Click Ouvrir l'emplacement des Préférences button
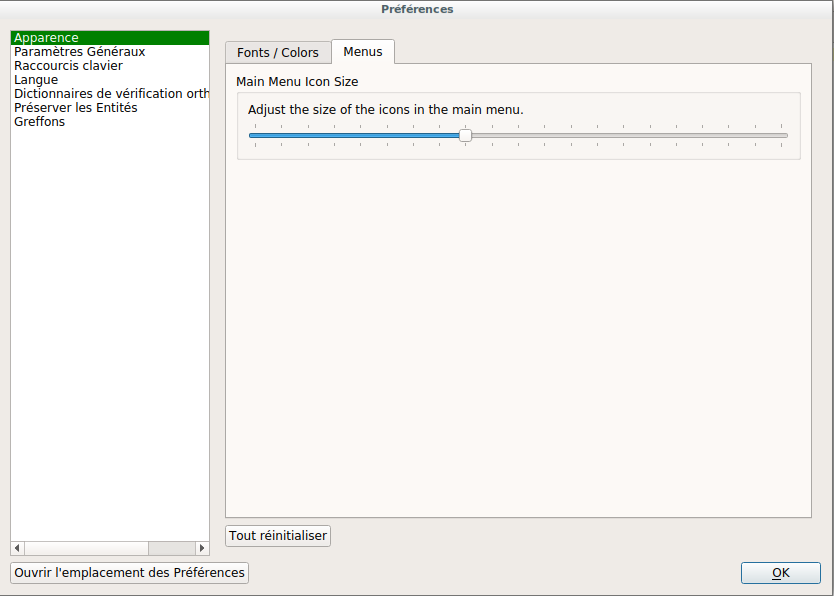The width and height of the screenshot is (834, 596). (129, 573)
